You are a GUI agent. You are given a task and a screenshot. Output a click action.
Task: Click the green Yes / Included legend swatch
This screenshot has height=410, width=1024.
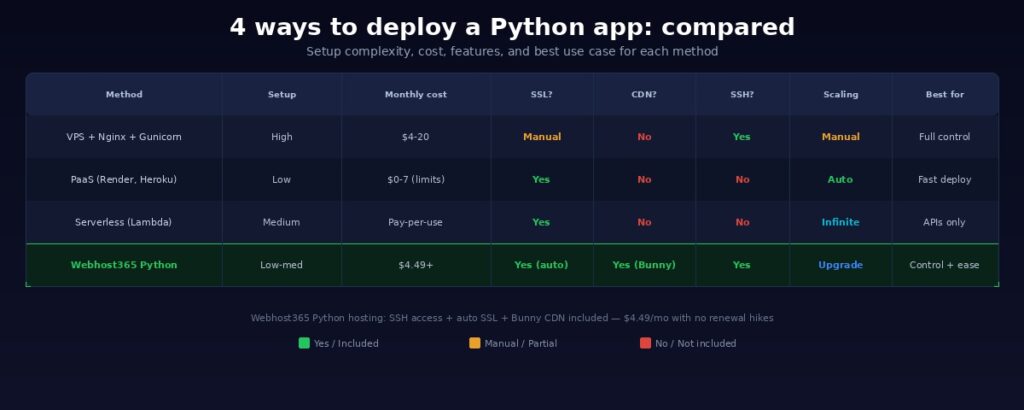[x=304, y=343]
